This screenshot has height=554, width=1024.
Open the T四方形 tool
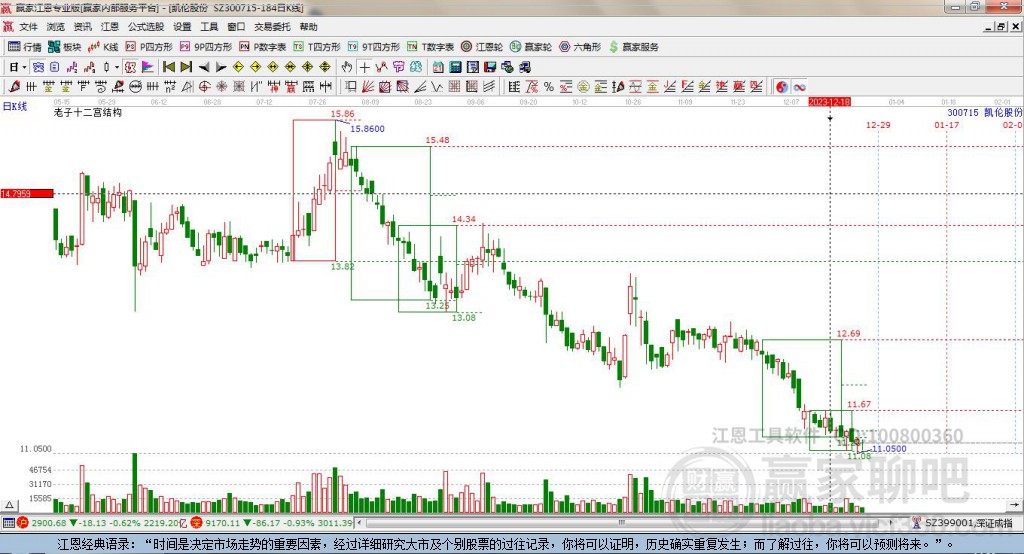coord(317,47)
